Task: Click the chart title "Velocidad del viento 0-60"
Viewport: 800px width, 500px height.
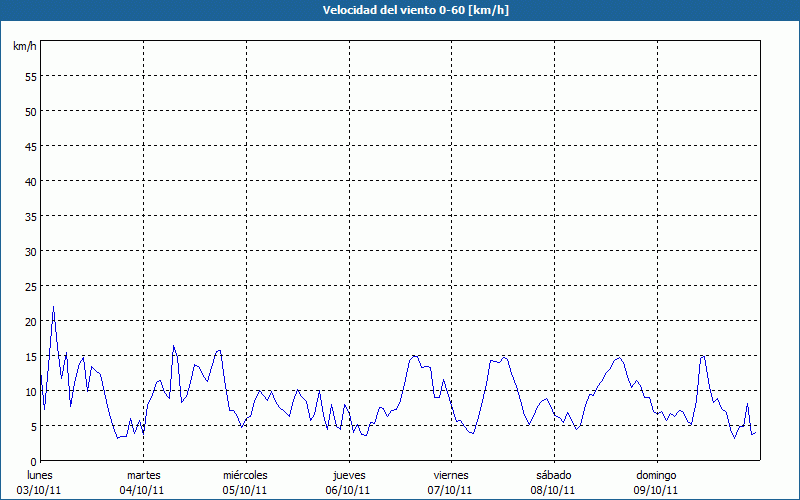Action: [399, 10]
